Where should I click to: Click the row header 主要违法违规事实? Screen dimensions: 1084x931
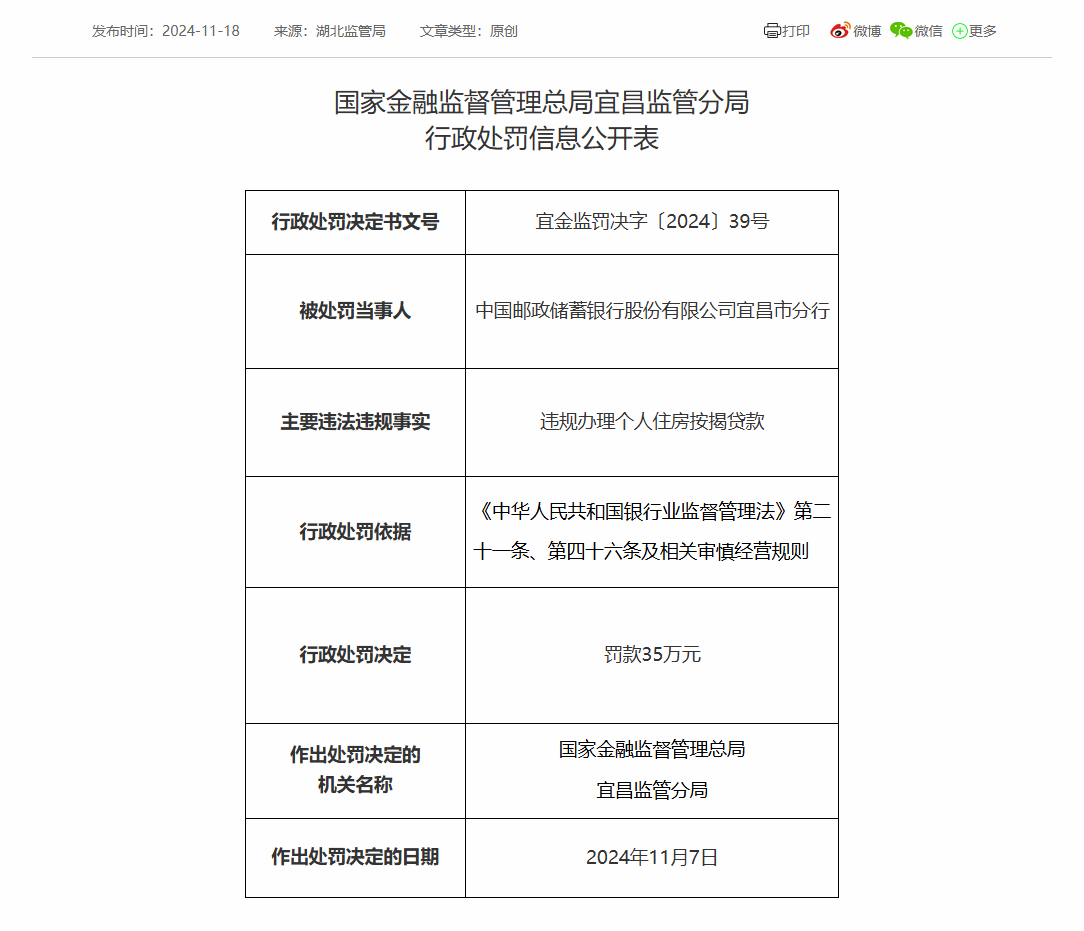[355, 422]
